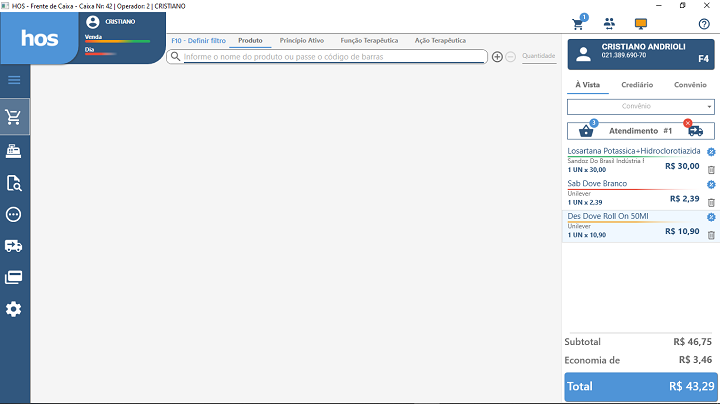The width and height of the screenshot is (720, 404).
Task: Open the hamburger menu in the sidebar
Action: pos(14,80)
